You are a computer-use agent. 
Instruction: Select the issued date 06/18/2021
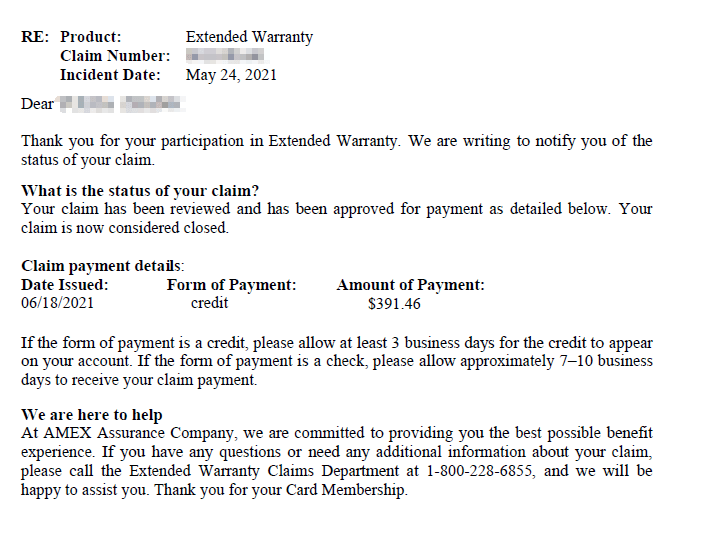point(57,303)
